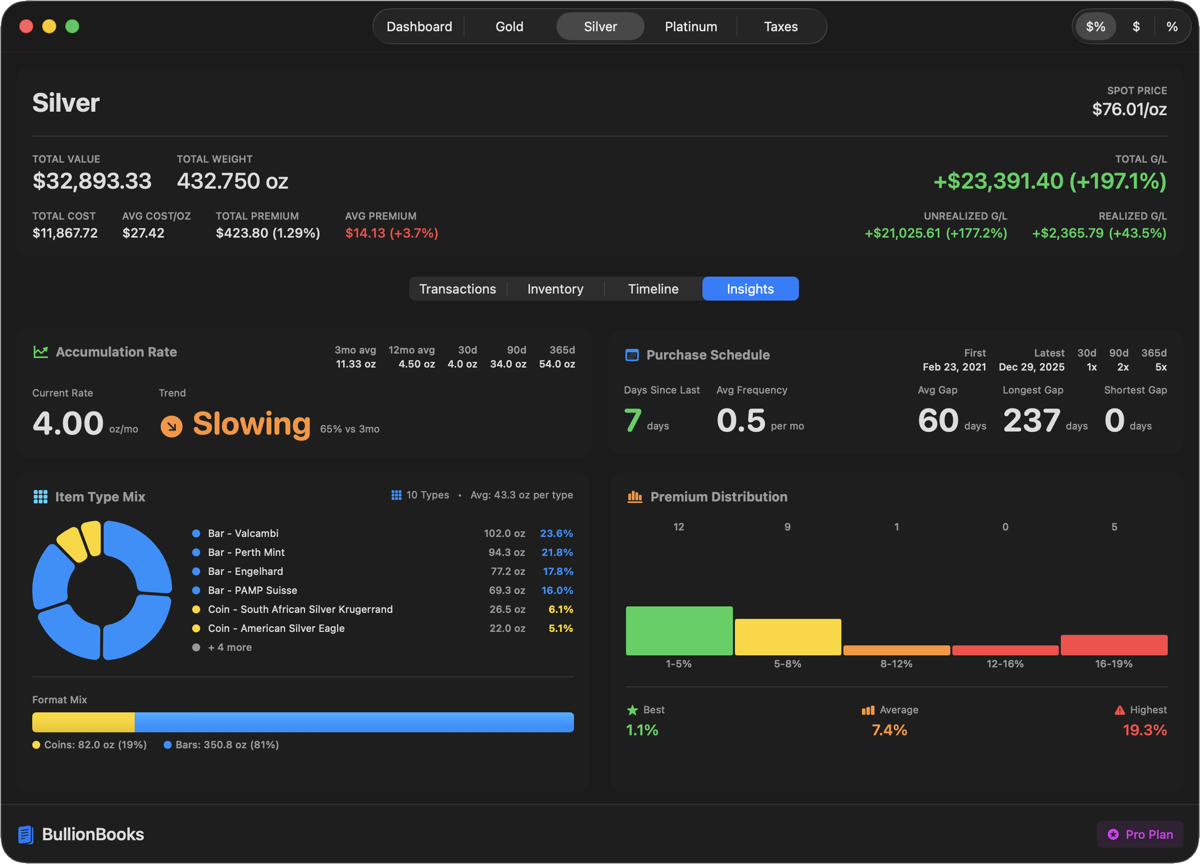The height and width of the screenshot is (865, 1200).
Task: Click the total value $32,893.33
Action: pos(92,181)
